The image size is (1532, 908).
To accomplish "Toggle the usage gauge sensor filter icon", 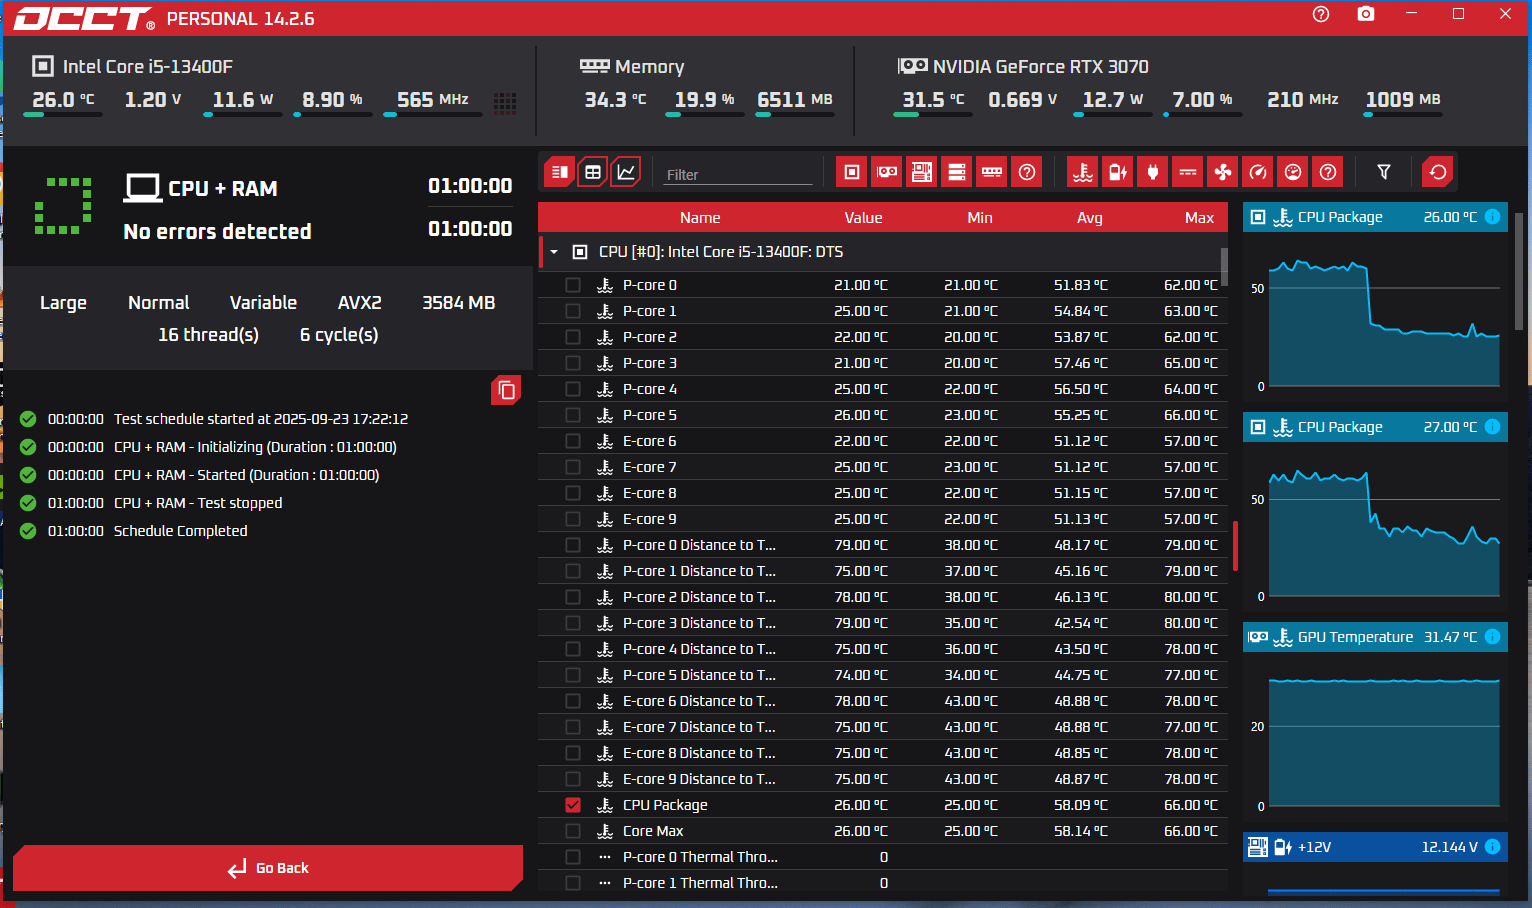I will [1293, 172].
